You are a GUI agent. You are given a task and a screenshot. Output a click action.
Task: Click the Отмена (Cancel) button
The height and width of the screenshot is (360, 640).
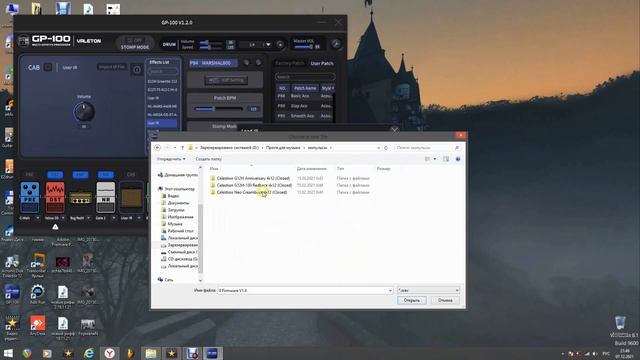coord(445,300)
